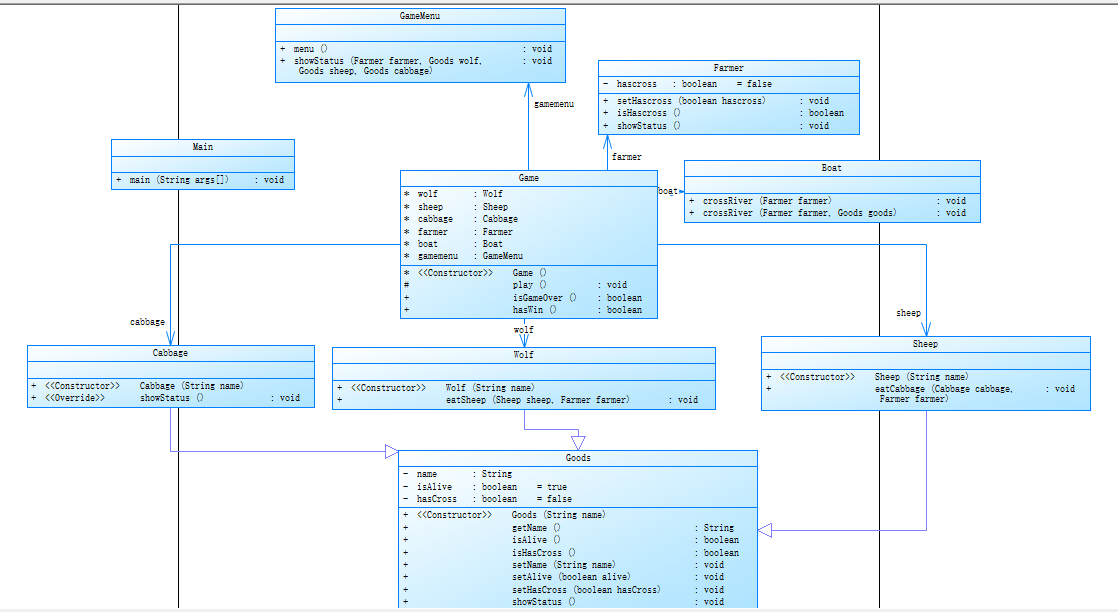
Task: Click cabbage : Cabbage attribute in Game
Action: pyautogui.click(x=461, y=219)
